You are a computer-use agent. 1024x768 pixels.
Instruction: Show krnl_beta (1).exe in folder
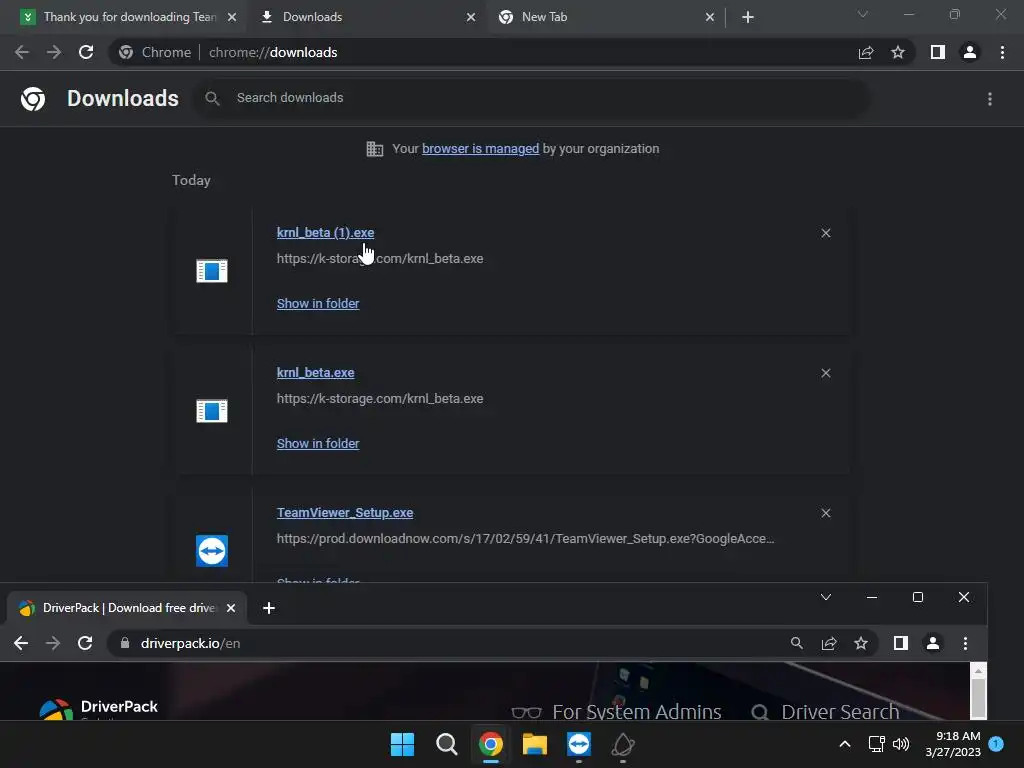pos(318,304)
